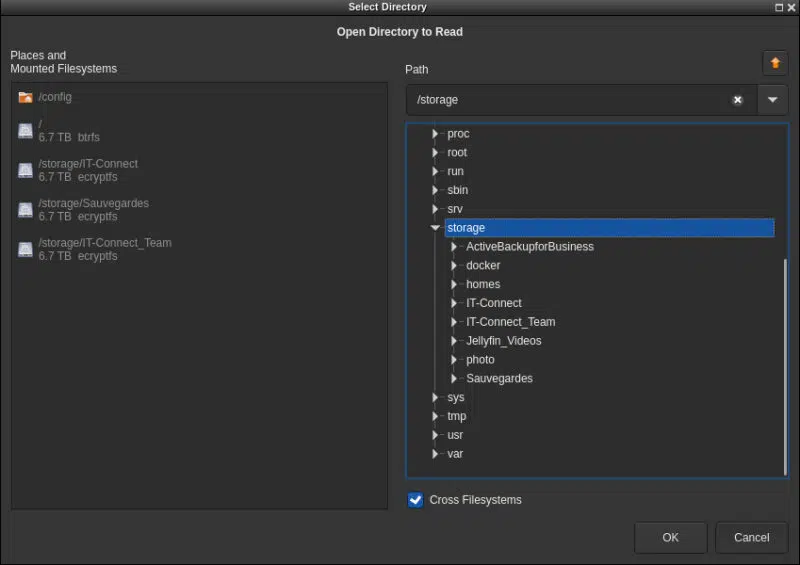Select the Sauvegardes directory in tree

[x=499, y=379]
